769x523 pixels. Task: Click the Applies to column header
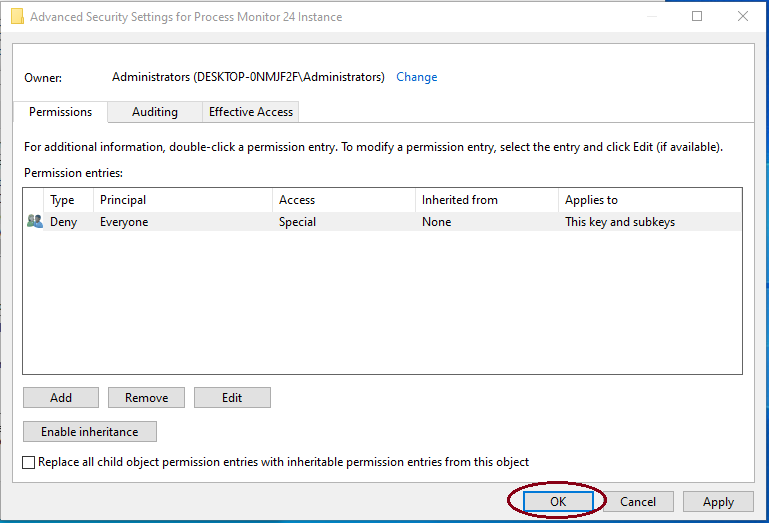click(x=591, y=200)
